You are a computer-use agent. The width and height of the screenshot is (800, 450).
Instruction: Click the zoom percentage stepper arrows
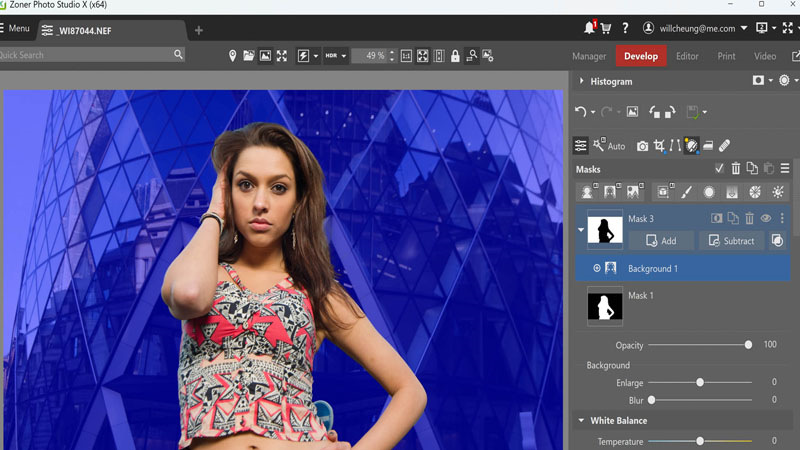(392, 56)
